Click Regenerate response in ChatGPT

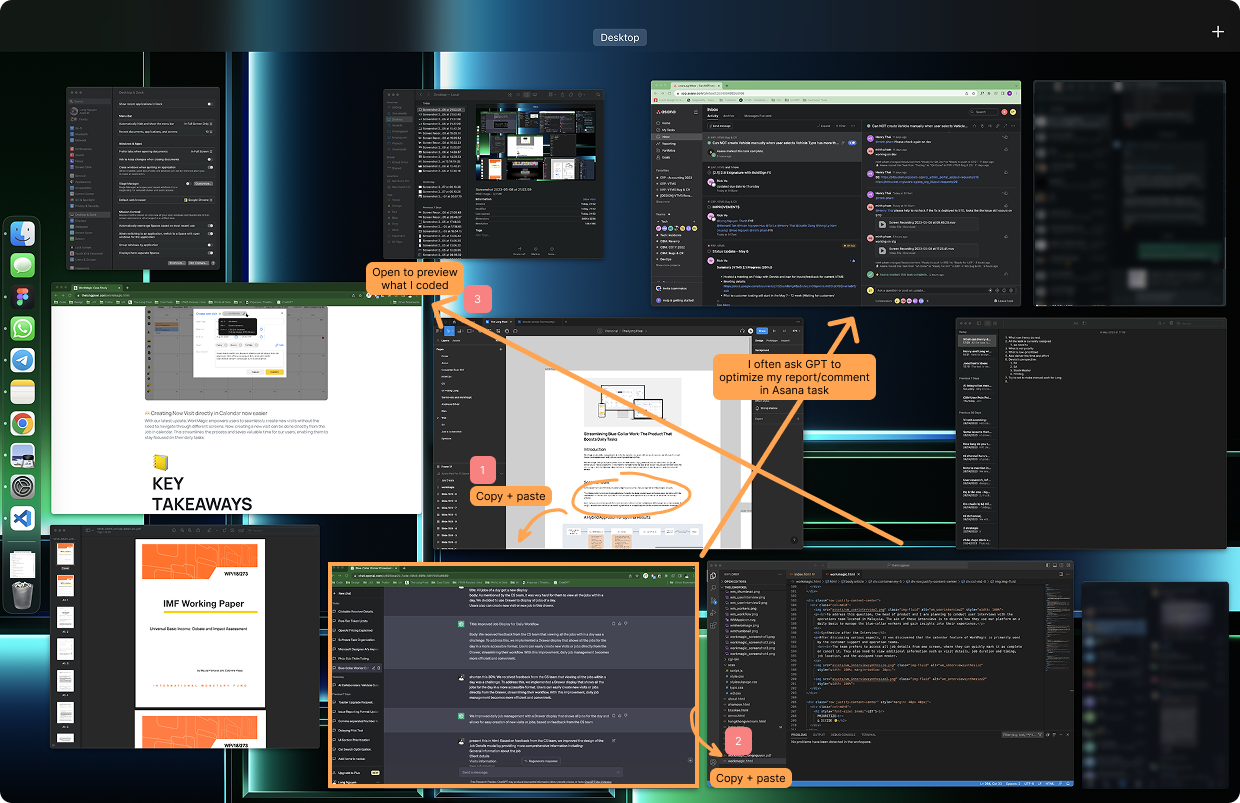(x=540, y=761)
